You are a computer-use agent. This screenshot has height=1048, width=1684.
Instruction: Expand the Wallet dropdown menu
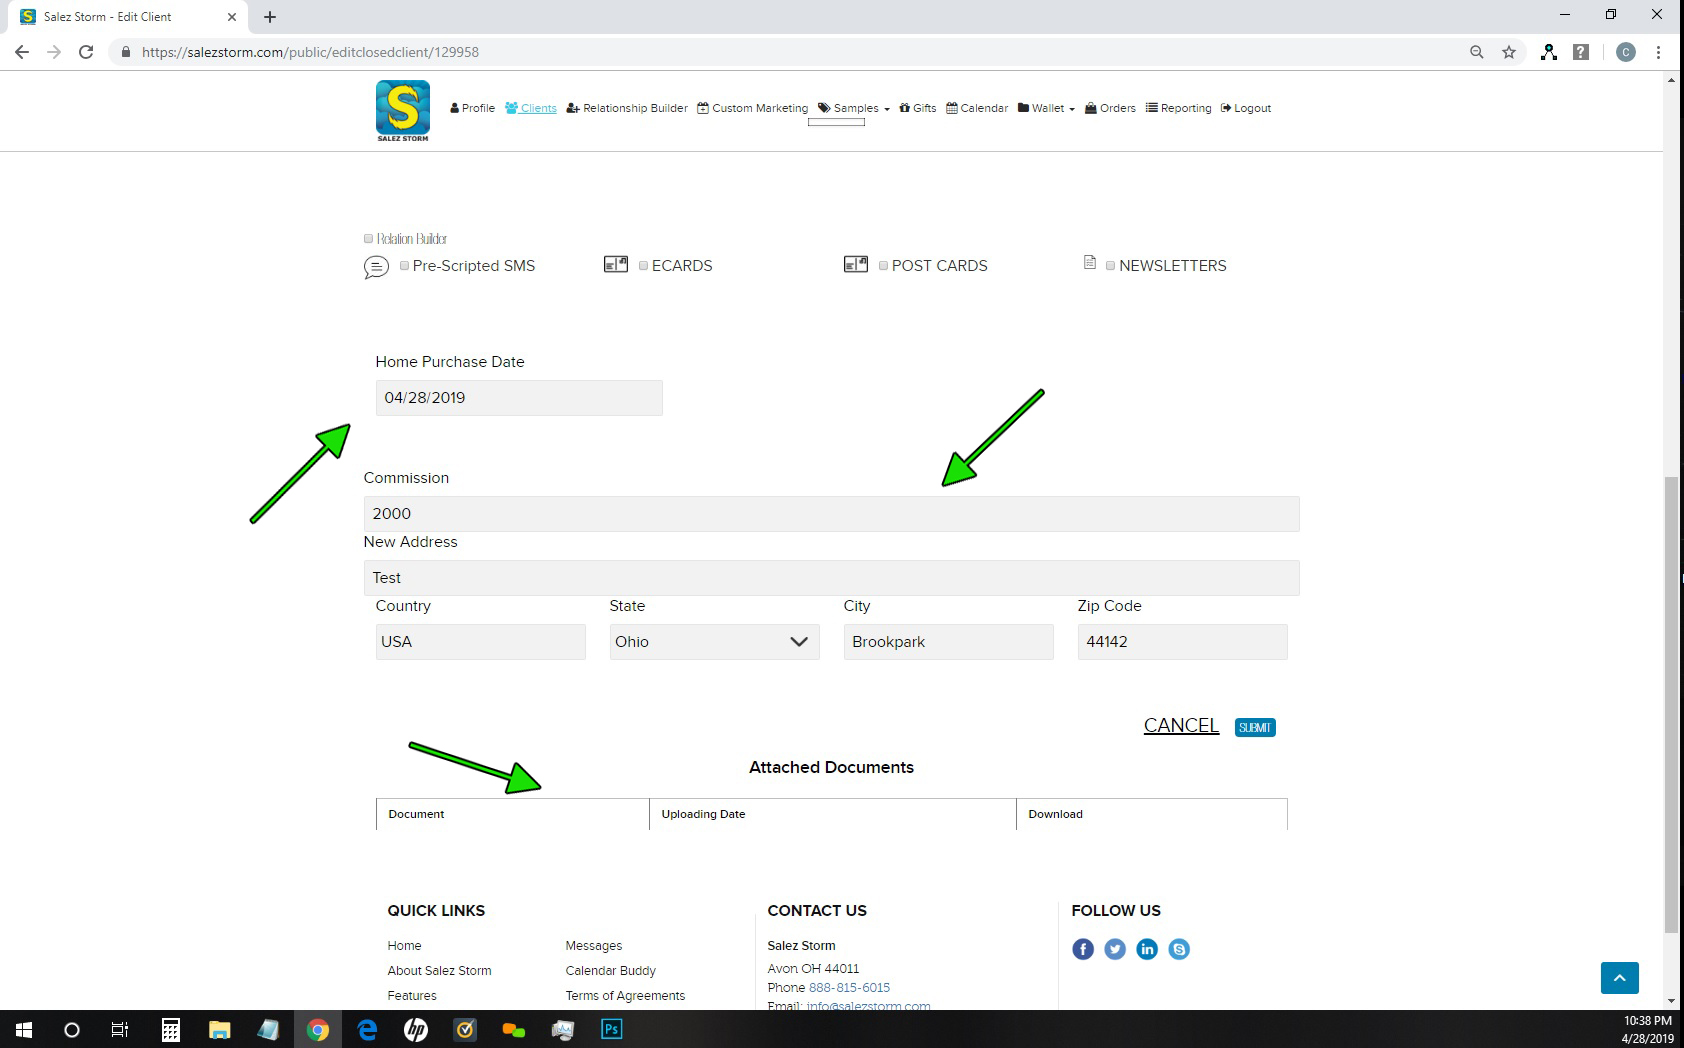click(1047, 108)
